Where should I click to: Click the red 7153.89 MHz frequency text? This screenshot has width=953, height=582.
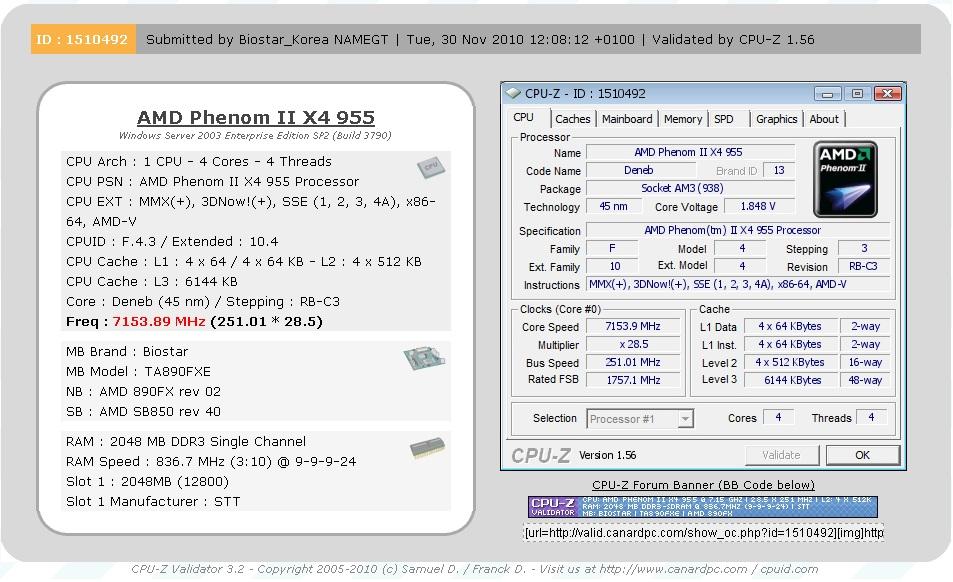[159, 321]
